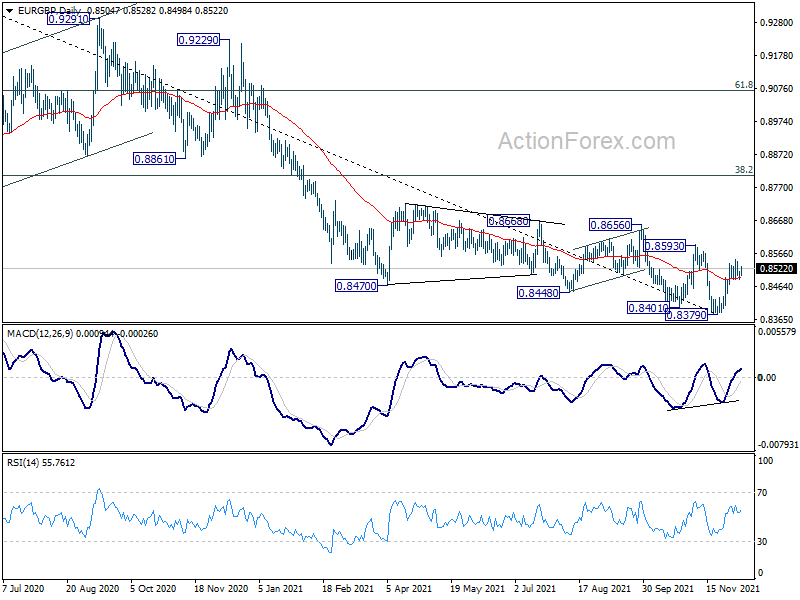This screenshot has height=600, width=800.
Task: Click the 5 Apr 2021 date label
Action: point(409,588)
